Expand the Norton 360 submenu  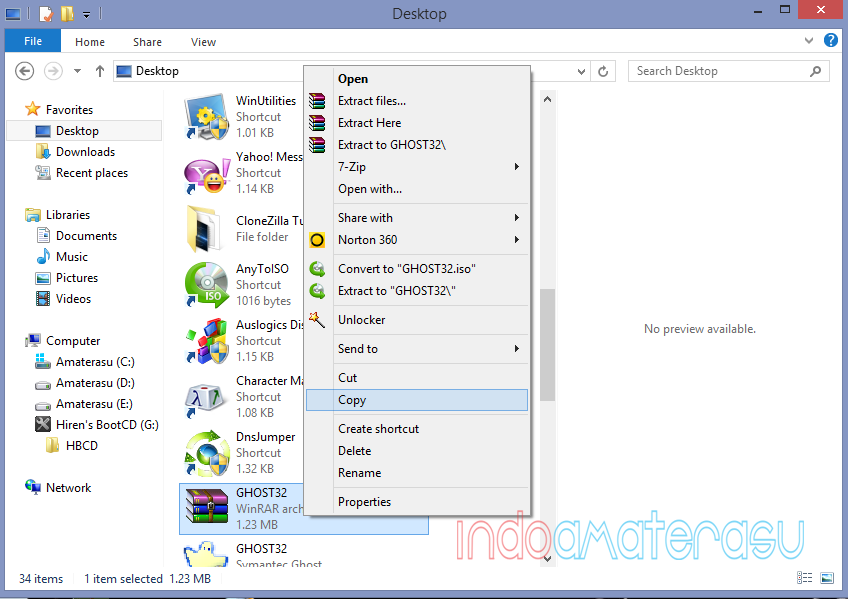[517, 239]
